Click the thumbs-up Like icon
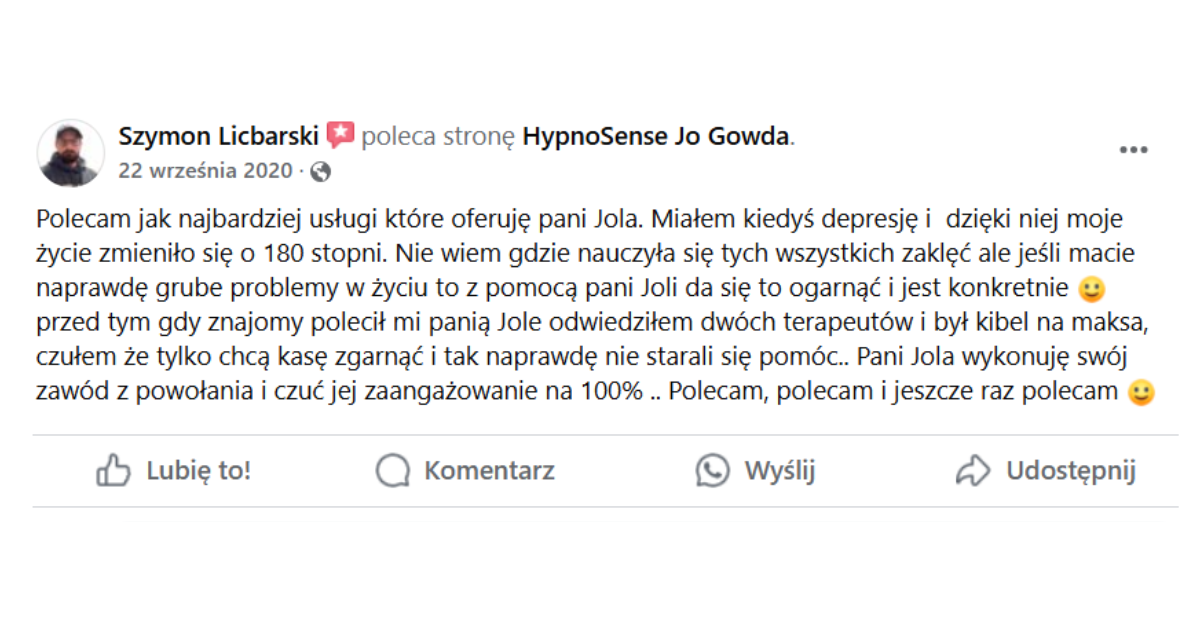This screenshot has width=1200, height=630. point(113,471)
